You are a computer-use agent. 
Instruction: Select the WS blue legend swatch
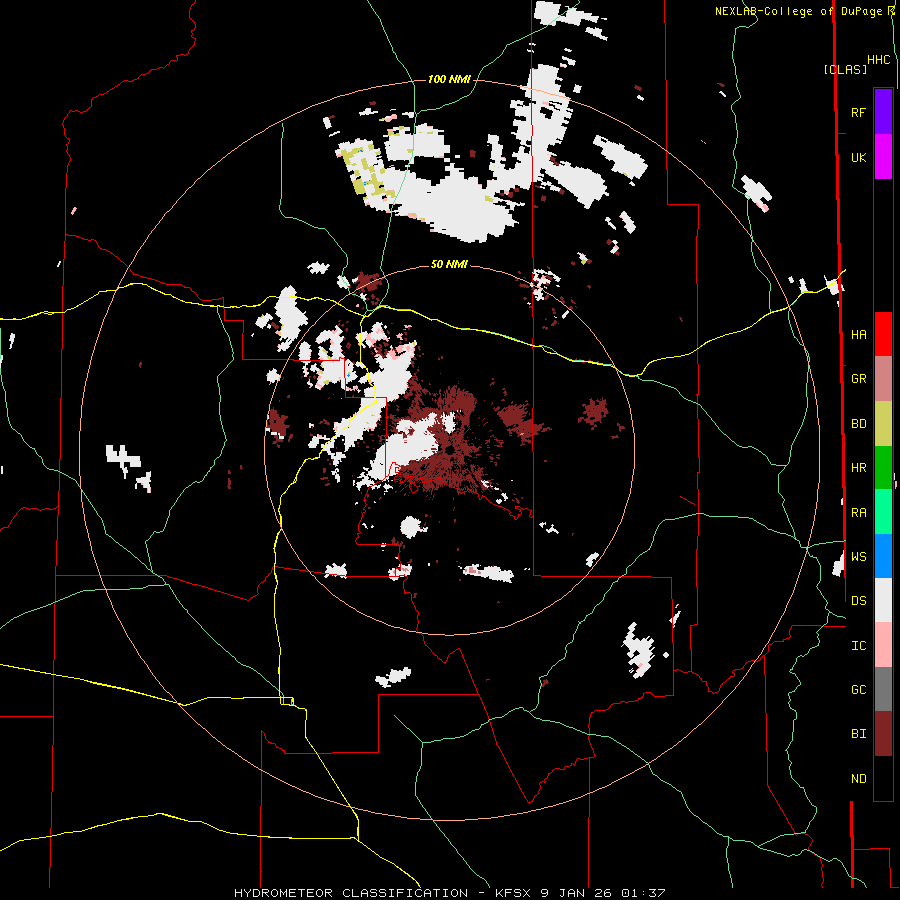(883, 556)
